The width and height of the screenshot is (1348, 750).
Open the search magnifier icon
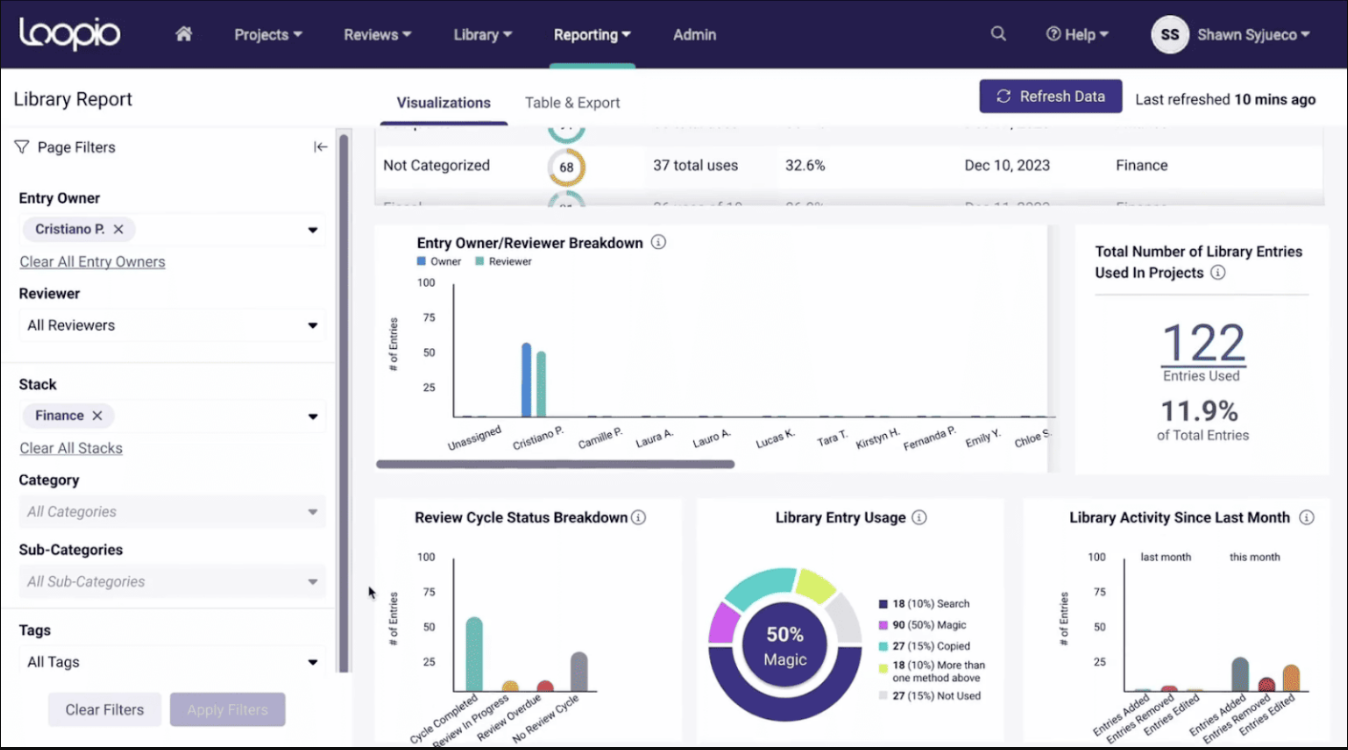point(998,34)
